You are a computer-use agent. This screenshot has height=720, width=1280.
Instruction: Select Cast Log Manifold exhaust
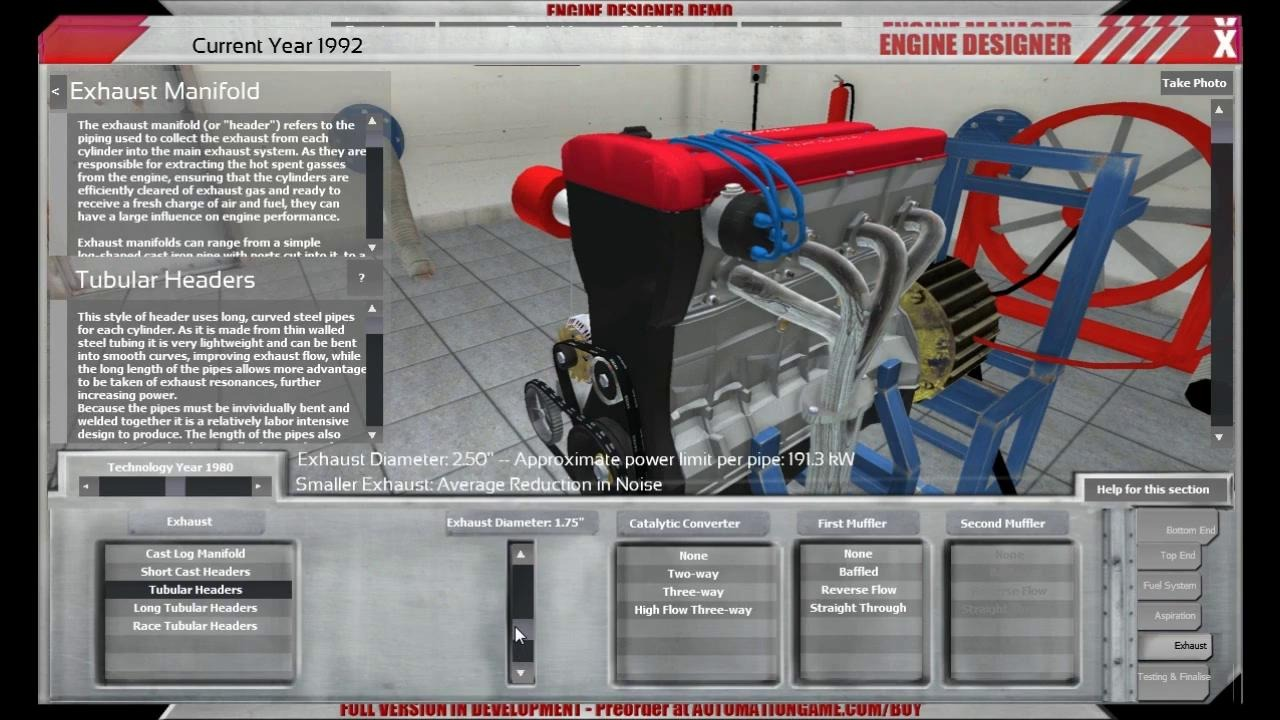click(x=195, y=553)
